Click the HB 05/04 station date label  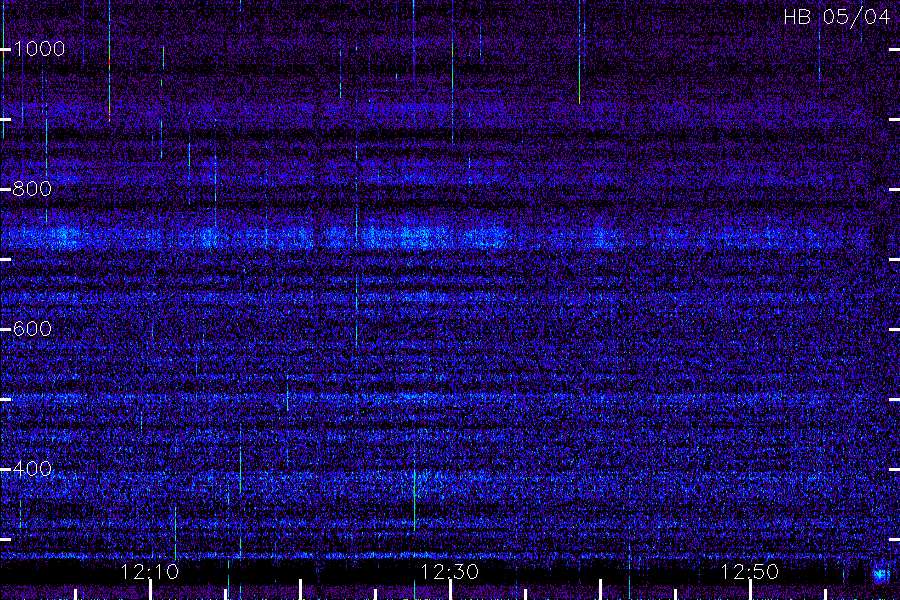click(836, 17)
